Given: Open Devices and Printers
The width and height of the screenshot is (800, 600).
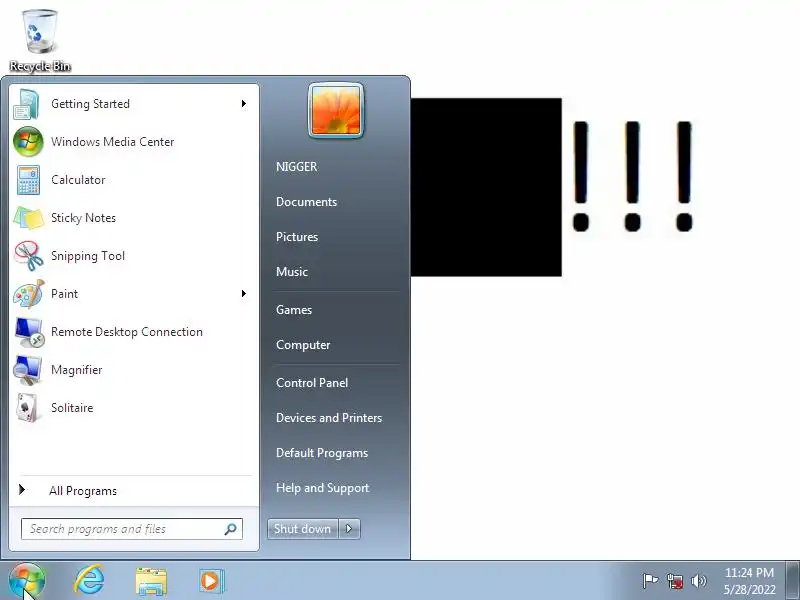Looking at the screenshot, I should [329, 418].
